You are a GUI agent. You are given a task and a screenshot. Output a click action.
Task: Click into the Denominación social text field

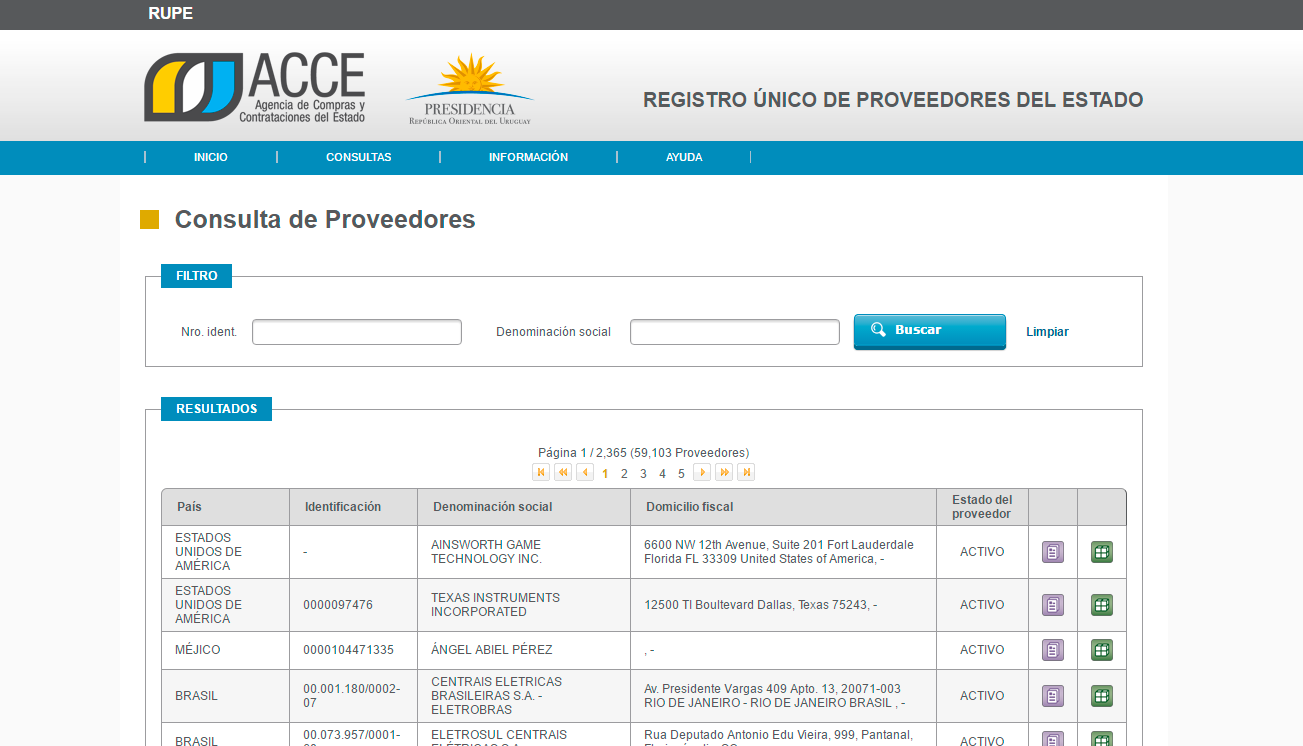pyautogui.click(x=735, y=332)
